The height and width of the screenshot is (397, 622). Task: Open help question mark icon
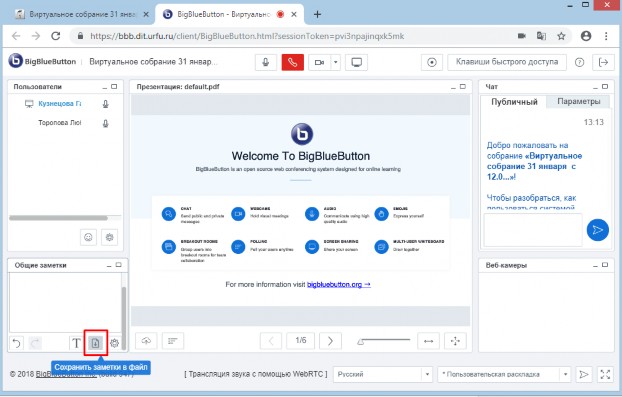(x=580, y=62)
